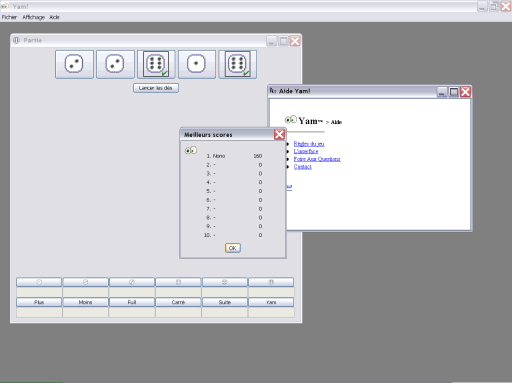The height and width of the screenshot is (383, 512).
Task: Open the Aide menu
Action: pos(54,17)
